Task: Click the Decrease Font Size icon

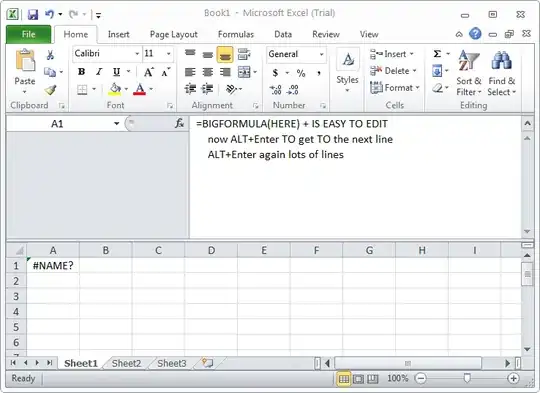Action: (x=166, y=72)
